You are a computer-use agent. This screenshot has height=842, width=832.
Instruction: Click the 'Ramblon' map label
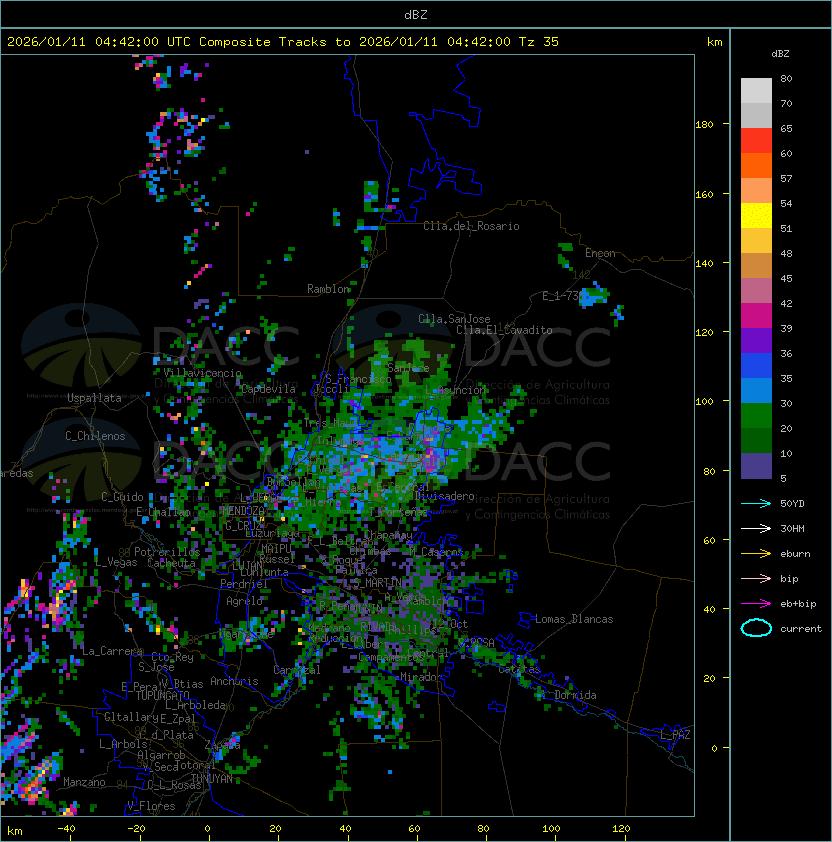(x=328, y=289)
